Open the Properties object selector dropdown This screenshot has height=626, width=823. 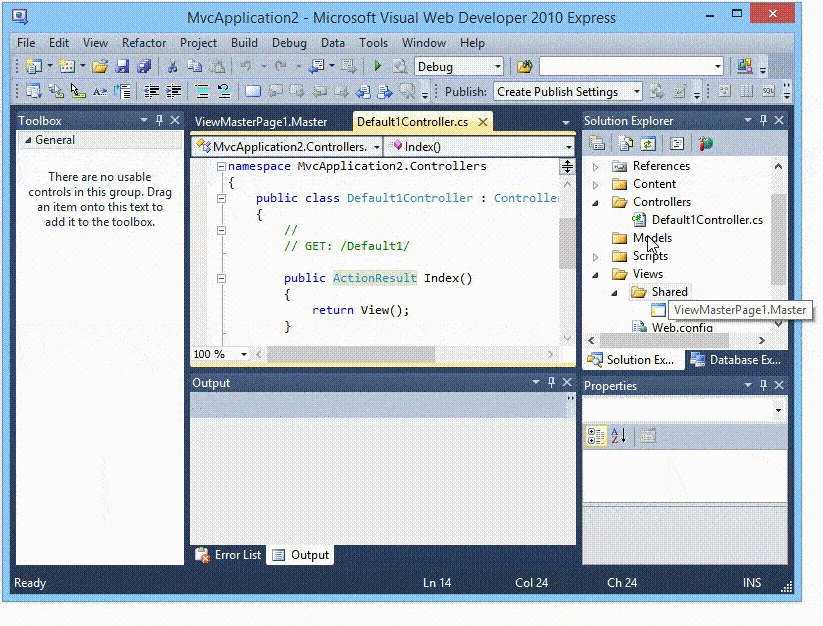pos(778,410)
